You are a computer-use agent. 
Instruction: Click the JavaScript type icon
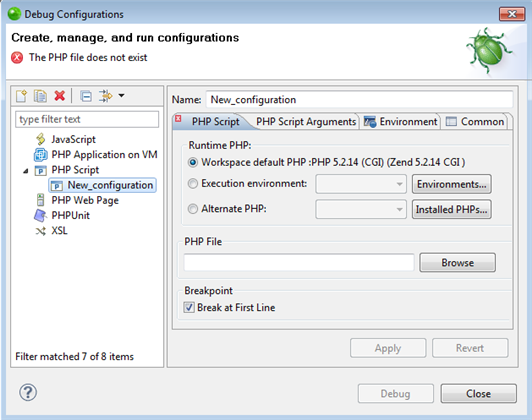click(40, 139)
